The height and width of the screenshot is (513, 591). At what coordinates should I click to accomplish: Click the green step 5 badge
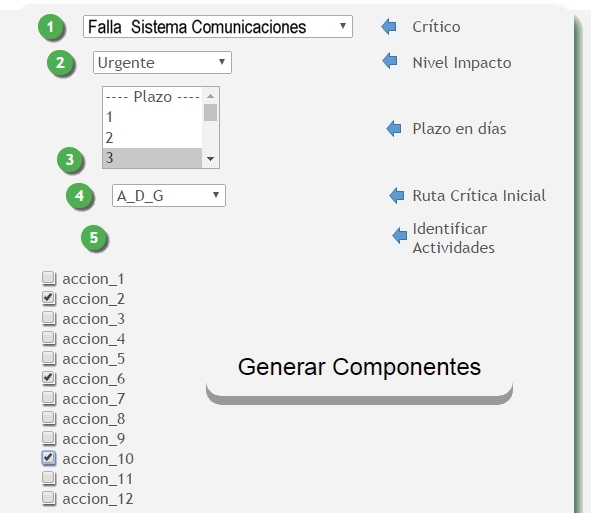(94, 238)
